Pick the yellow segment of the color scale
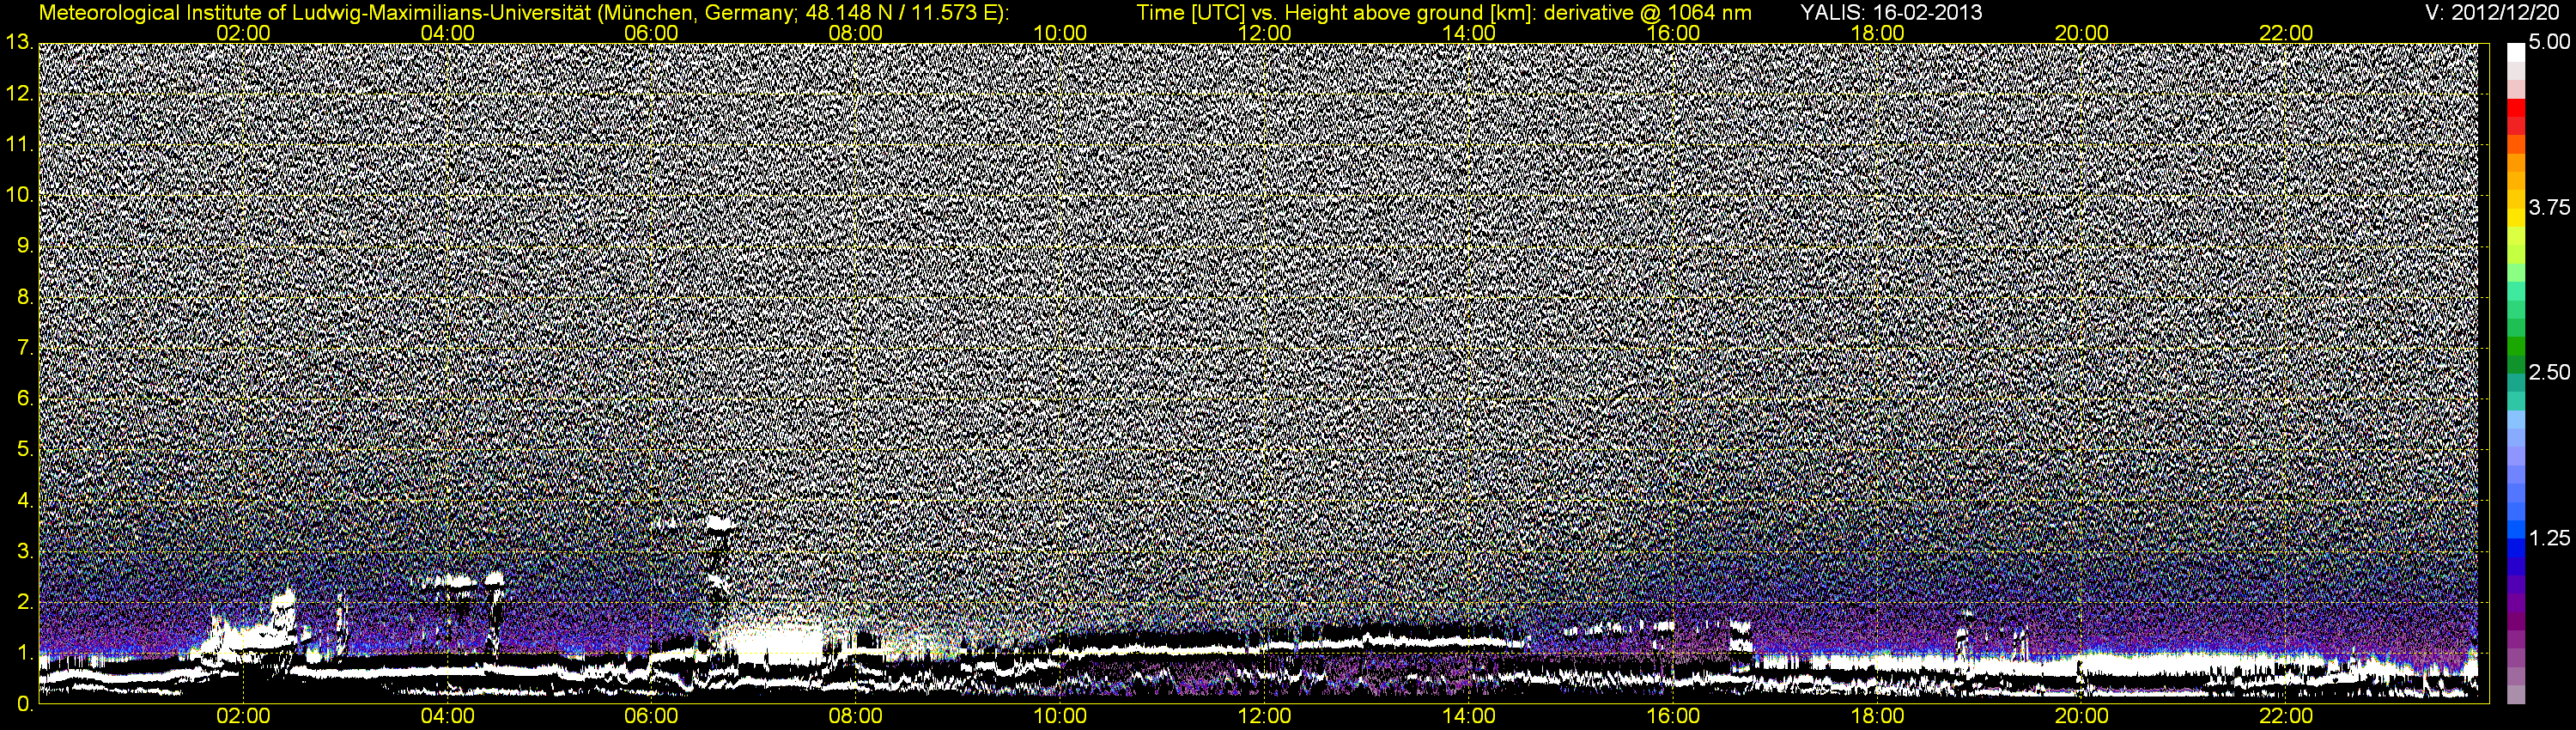2576x730 pixels. click(2516, 216)
